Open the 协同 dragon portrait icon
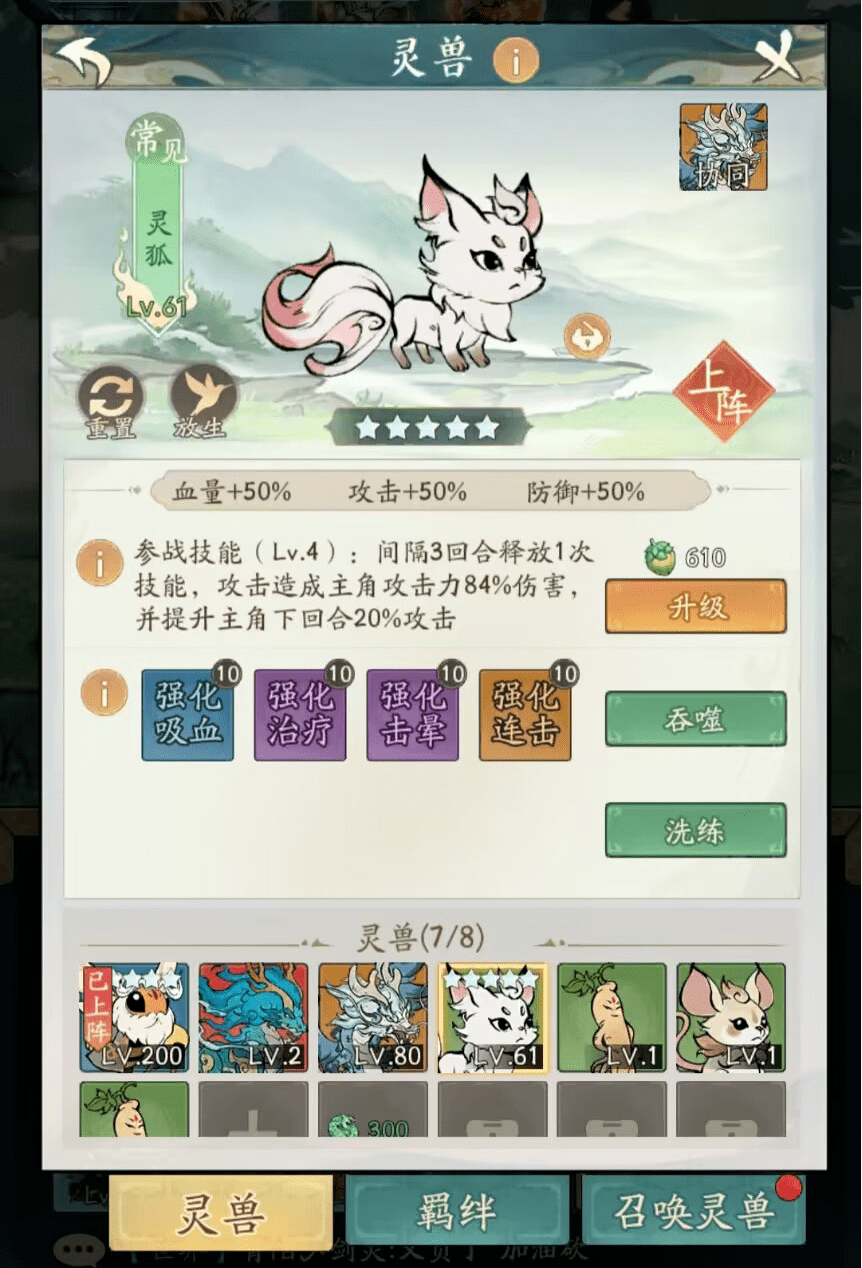Image resolution: width=862 pixels, height=1268 pixels. tap(723, 147)
